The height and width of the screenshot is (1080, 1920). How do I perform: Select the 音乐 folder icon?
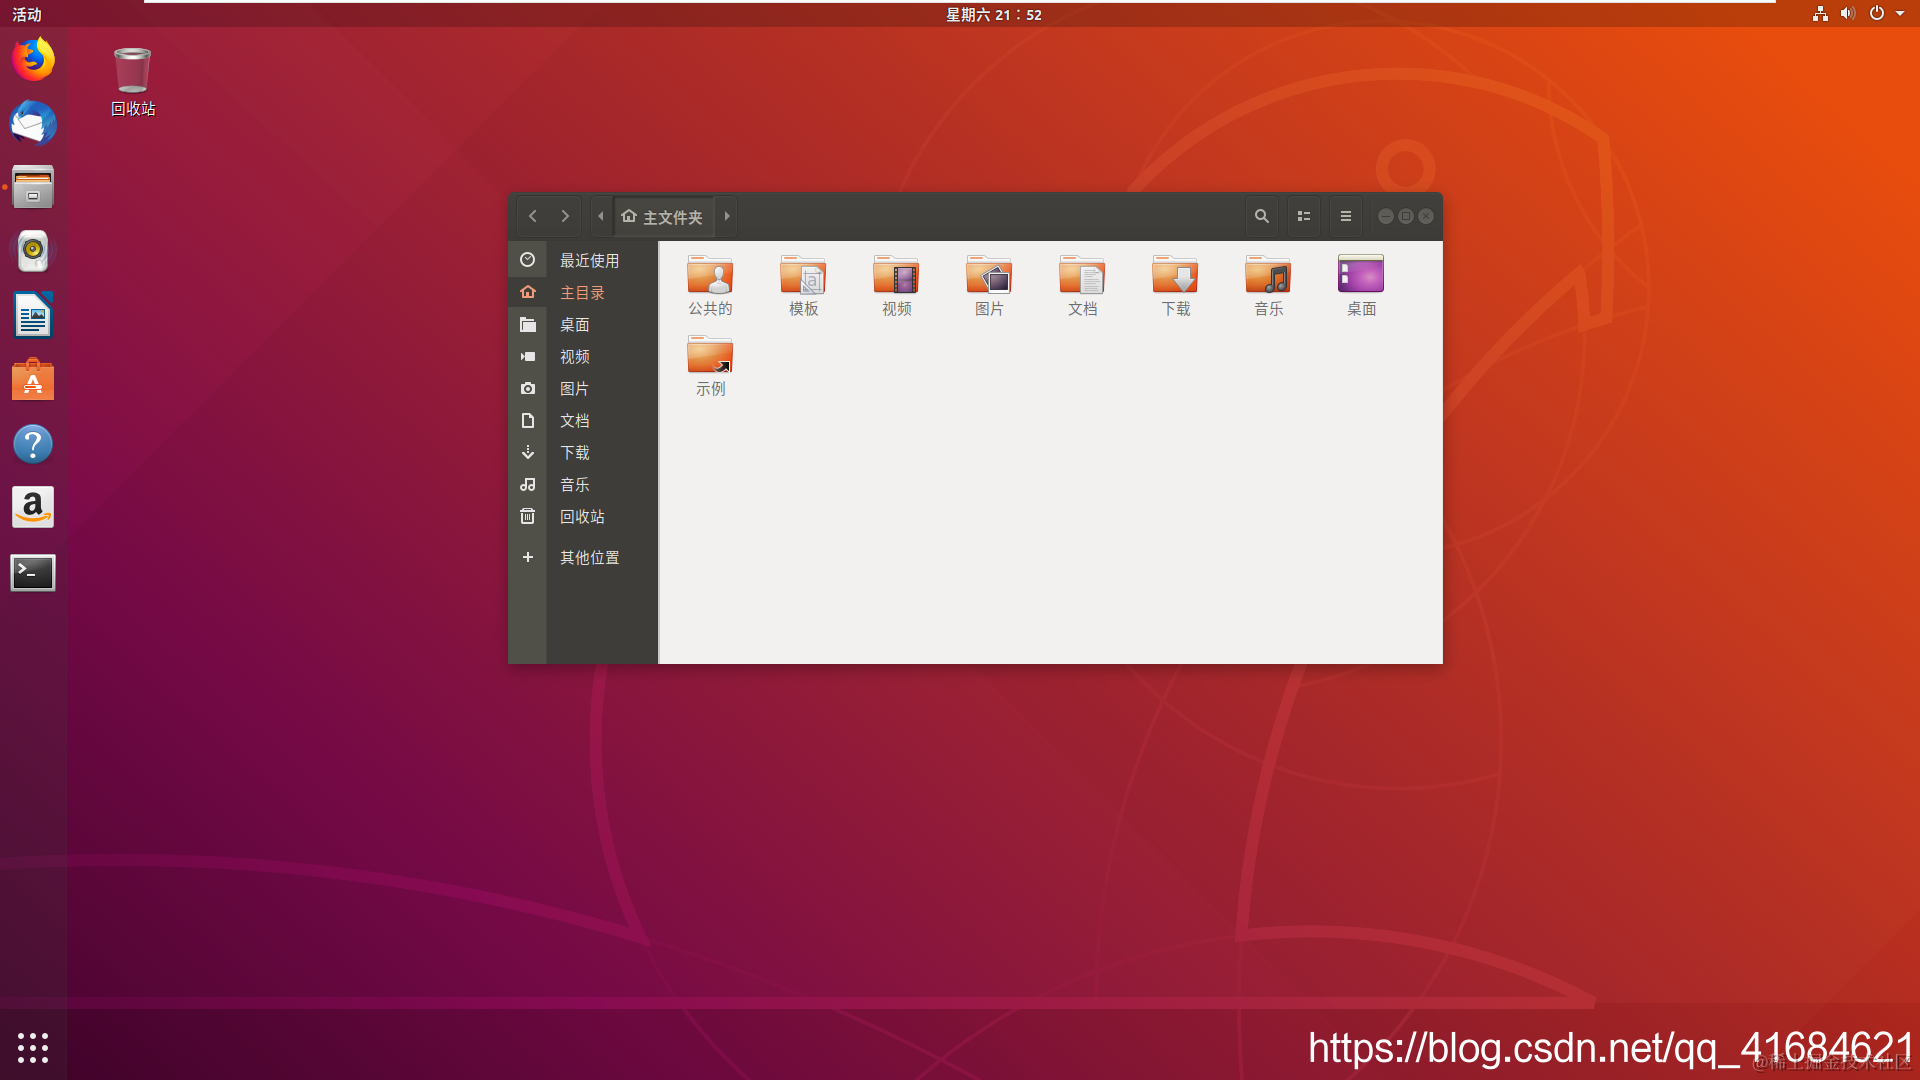tap(1268, 276)
